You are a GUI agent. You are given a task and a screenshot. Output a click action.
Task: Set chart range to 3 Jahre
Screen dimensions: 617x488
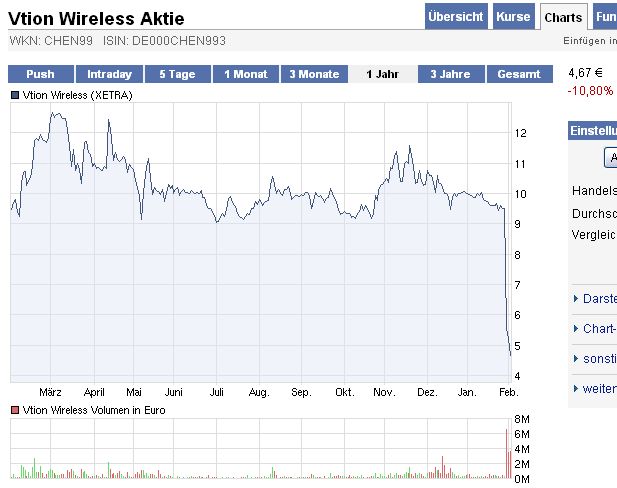tap(451, 74)
